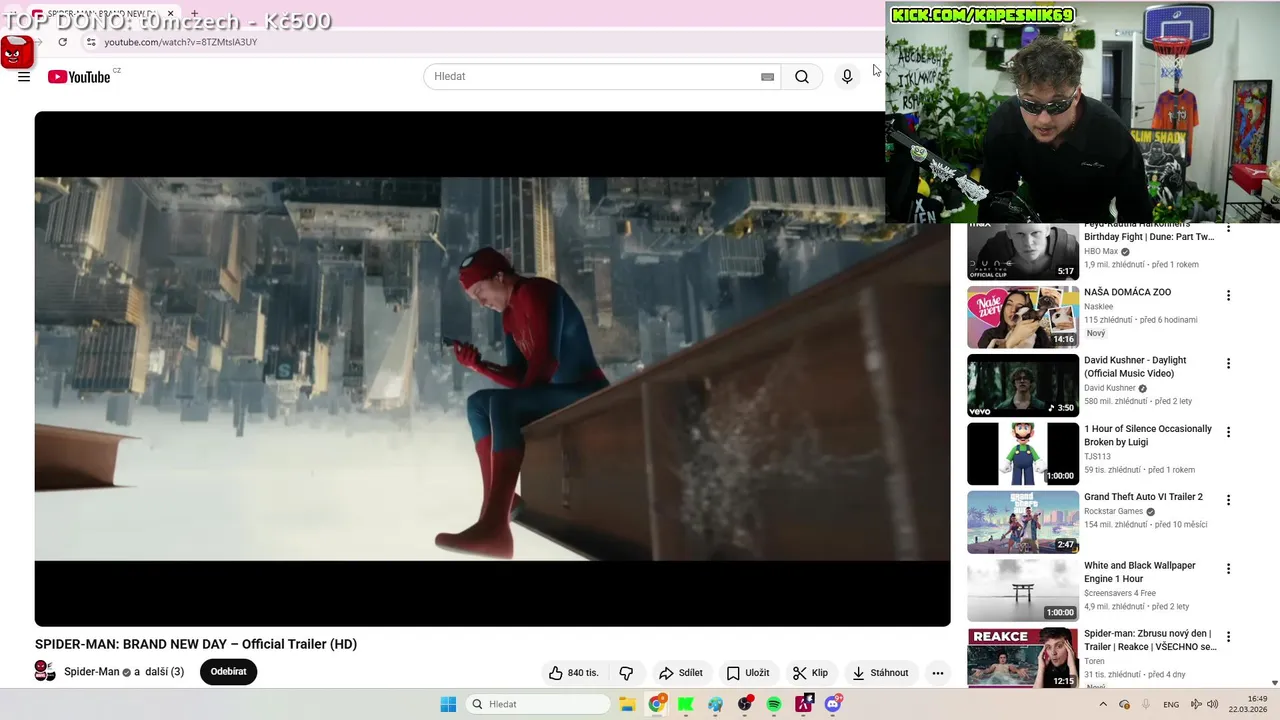Screen dimensions: 1280x720
Task: Click channel name 'Rockstar Games'
Action: (x=1113, y=511)
